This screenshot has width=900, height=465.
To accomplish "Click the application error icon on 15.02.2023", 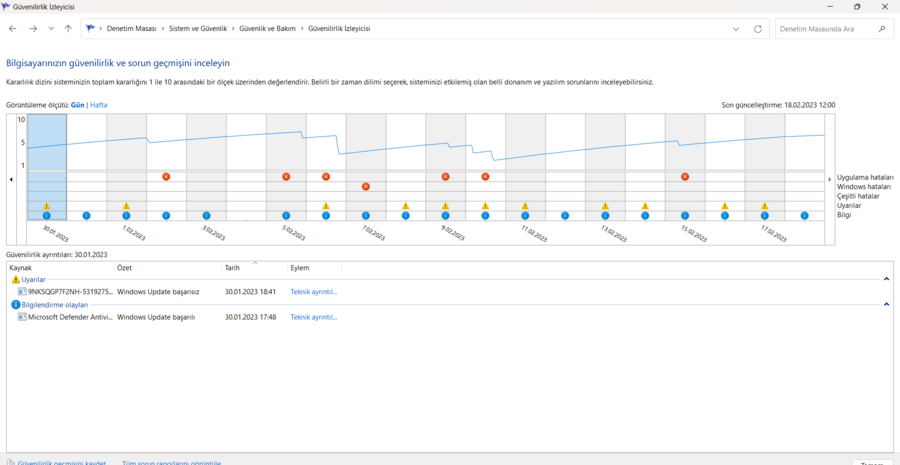I will tap(685, 177).
